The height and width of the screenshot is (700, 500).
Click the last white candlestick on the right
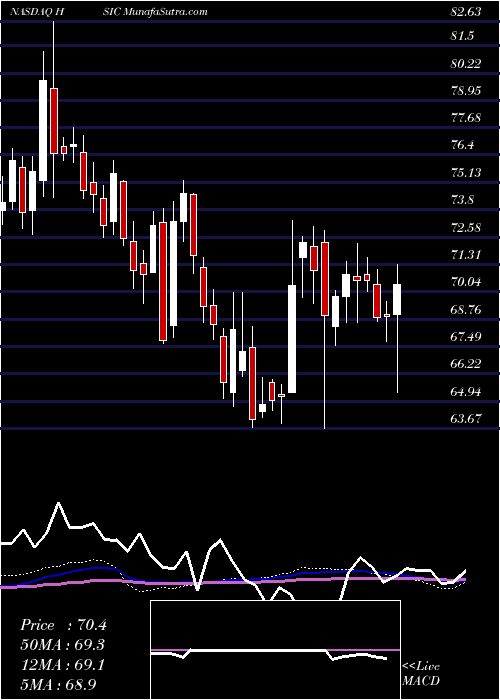[397, 300]
